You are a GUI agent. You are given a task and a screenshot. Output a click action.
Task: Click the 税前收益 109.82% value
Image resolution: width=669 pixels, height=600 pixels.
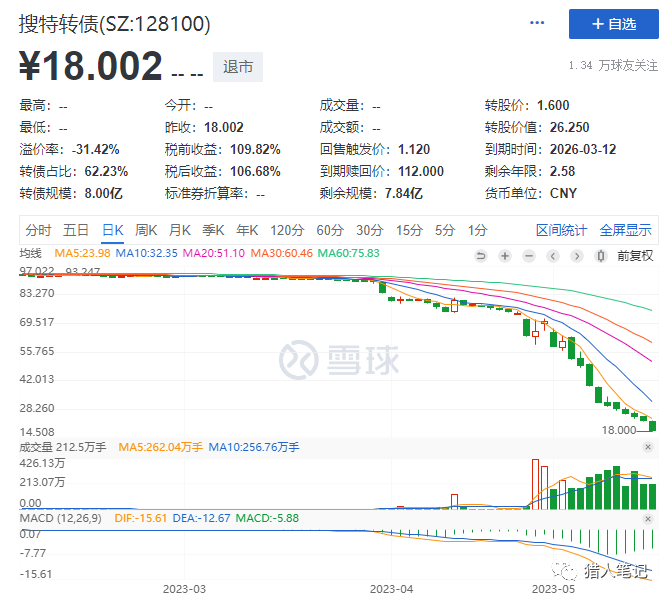pyautogui.click(x=255, y=149)
